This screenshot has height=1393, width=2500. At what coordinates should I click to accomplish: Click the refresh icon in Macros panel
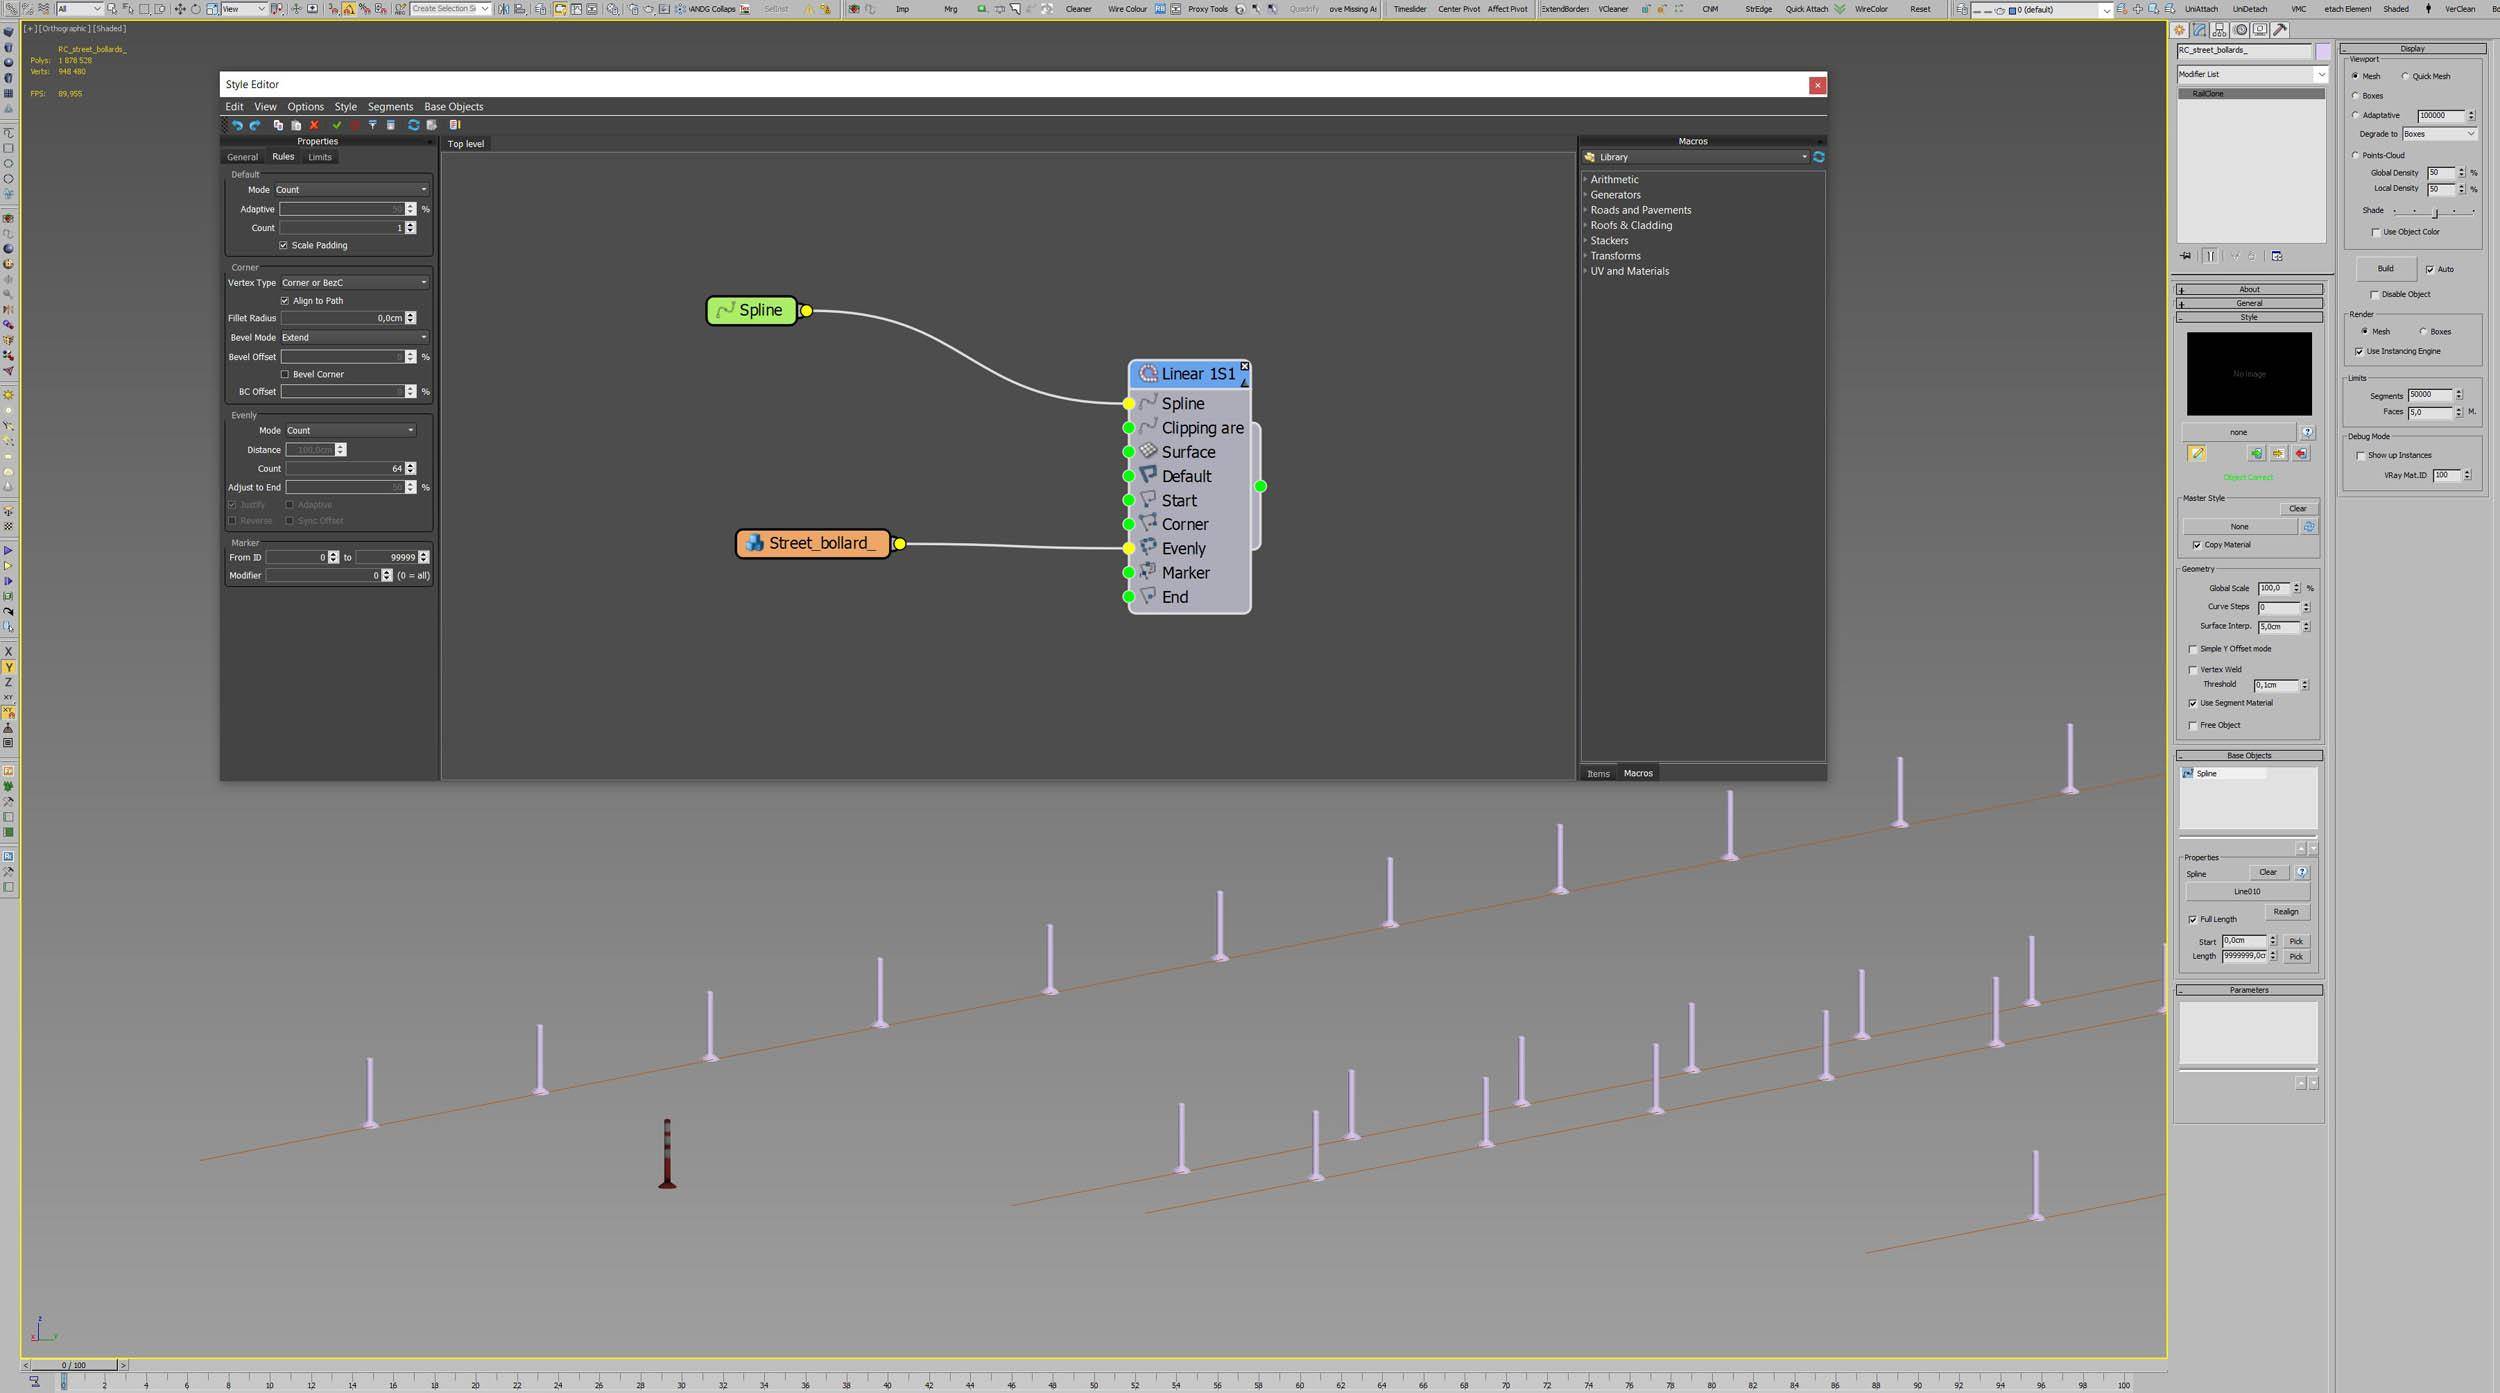(x=1818, y=157)
